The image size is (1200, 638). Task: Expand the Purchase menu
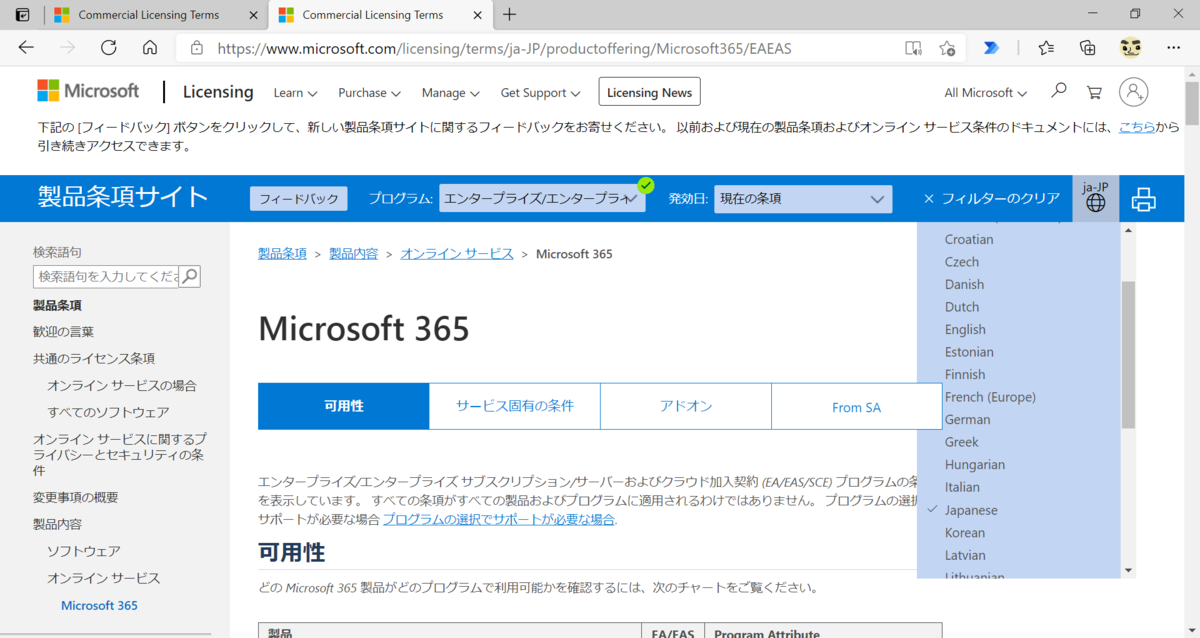point(369,93)
